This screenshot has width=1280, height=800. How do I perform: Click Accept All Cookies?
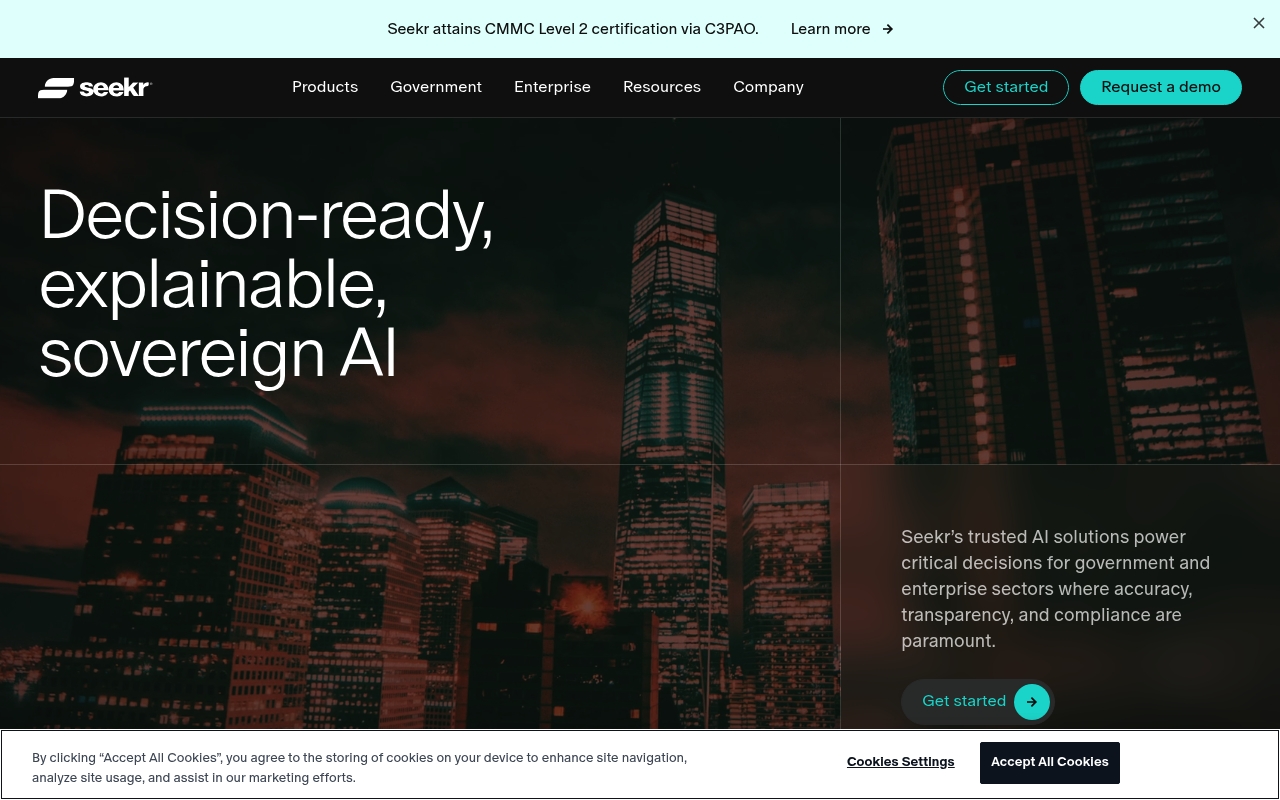click(x=1050, y=762)
